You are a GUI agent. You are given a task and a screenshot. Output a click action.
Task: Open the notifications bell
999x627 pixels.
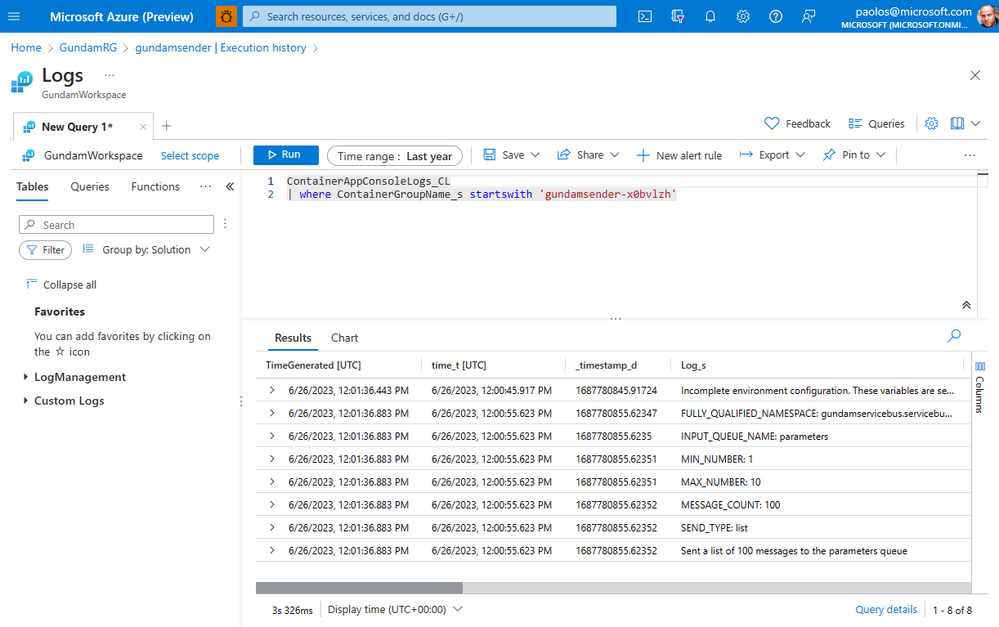(710, 17)
